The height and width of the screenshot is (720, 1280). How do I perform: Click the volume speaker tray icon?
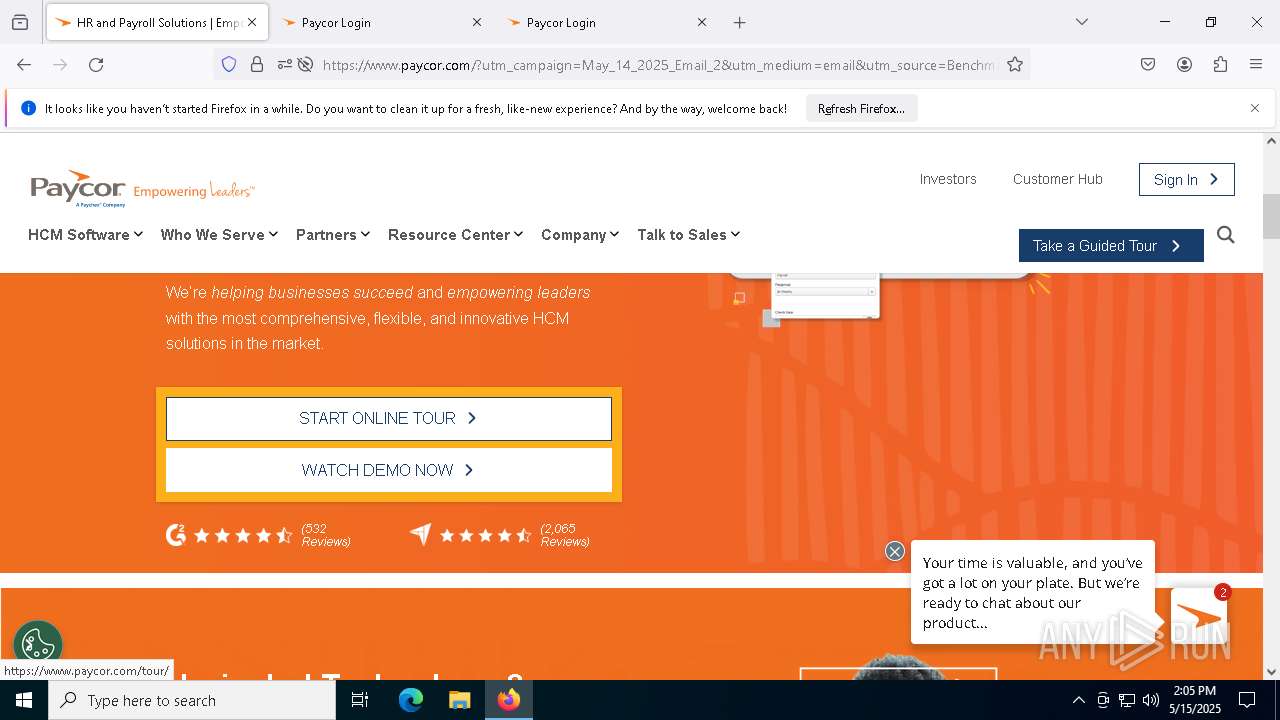(1151, 700)
